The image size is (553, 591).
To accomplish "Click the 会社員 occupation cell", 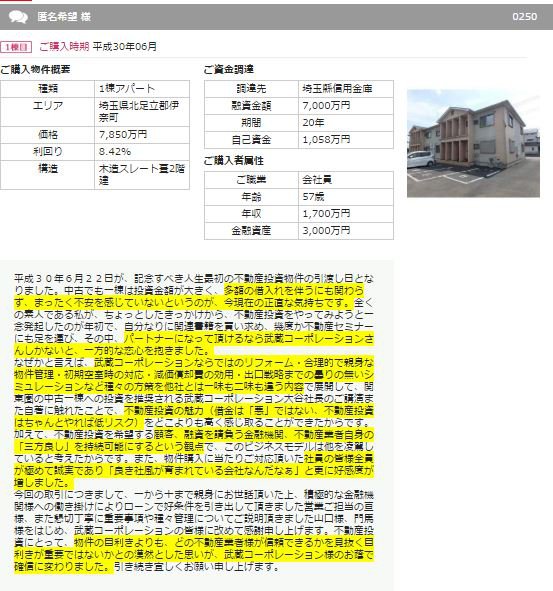I will 346,180.
